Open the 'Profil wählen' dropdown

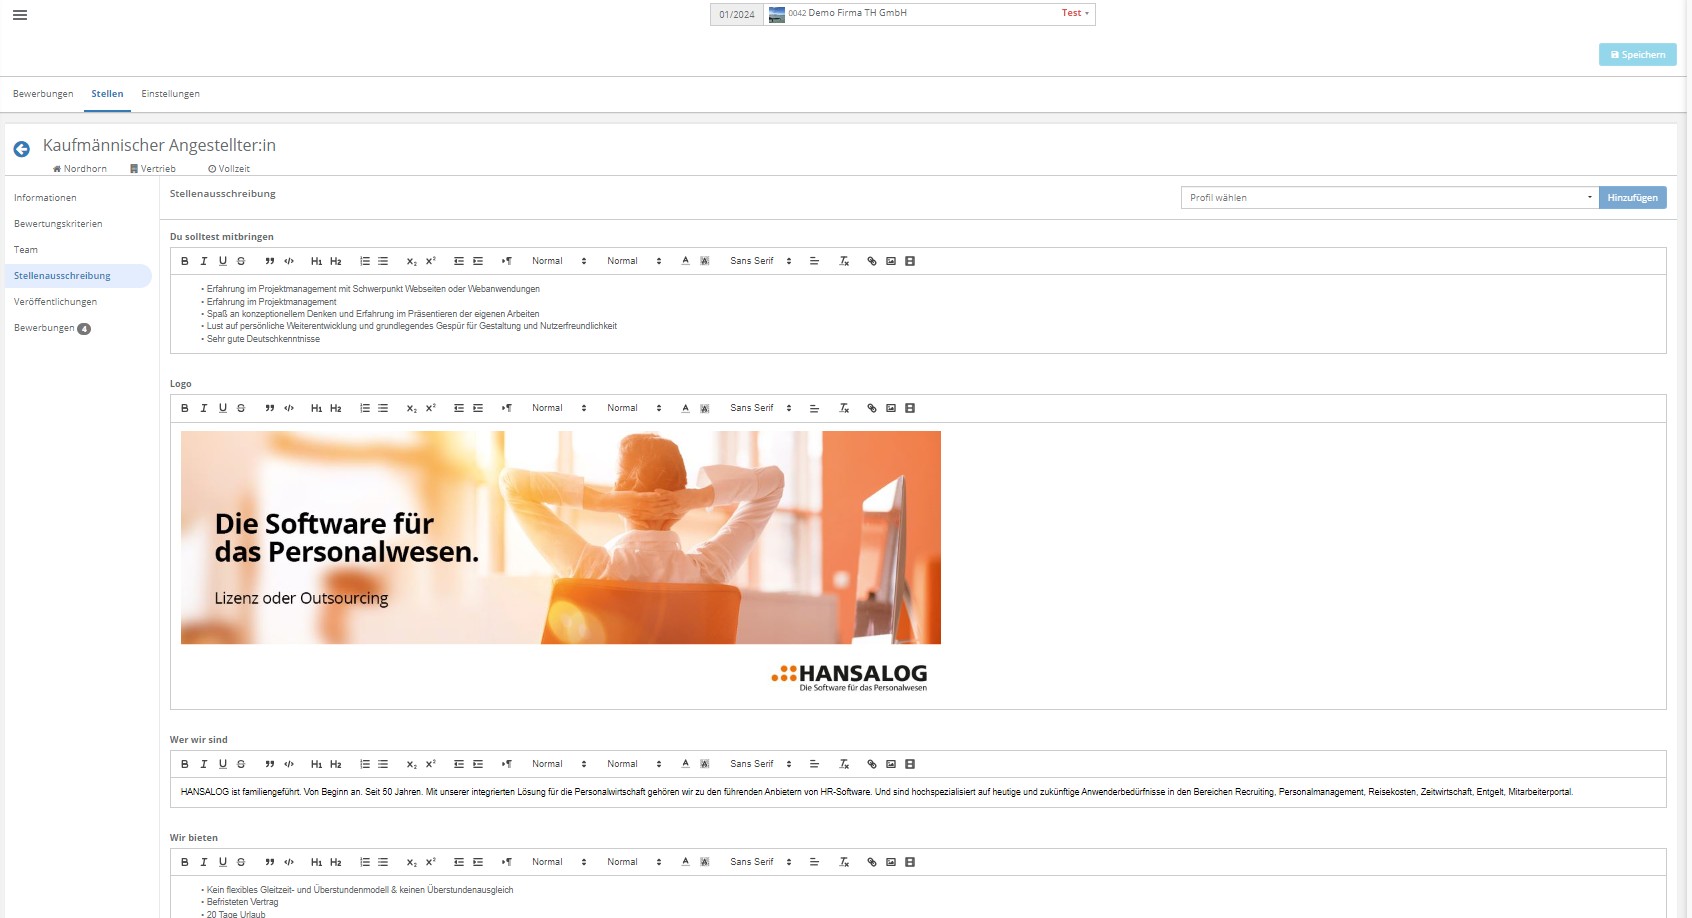click(1389, 198)
